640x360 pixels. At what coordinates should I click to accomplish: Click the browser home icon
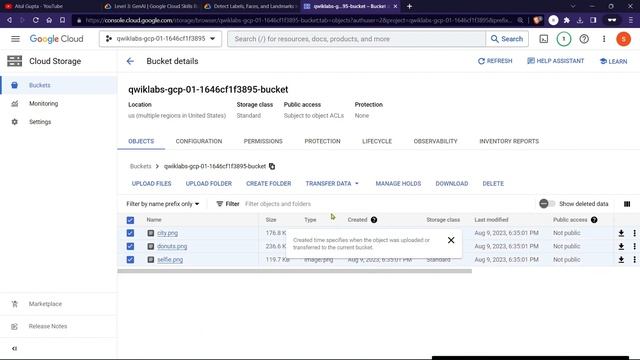point(49,20)
